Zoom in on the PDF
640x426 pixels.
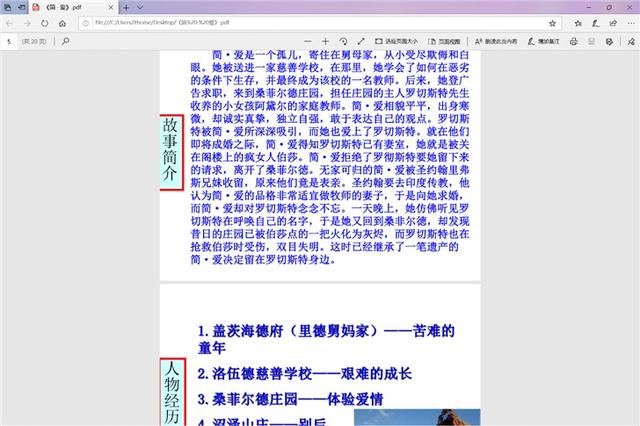pos(325,41)
